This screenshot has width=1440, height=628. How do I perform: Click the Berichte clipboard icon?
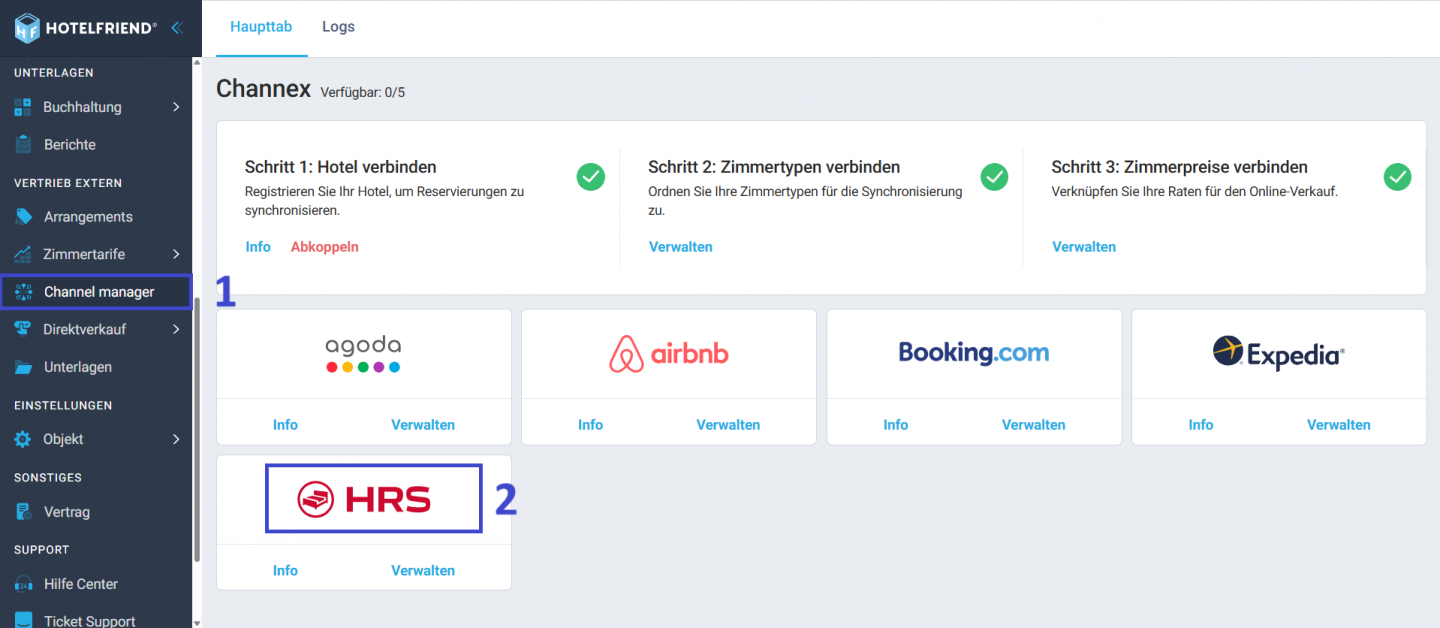click(23, 145)
